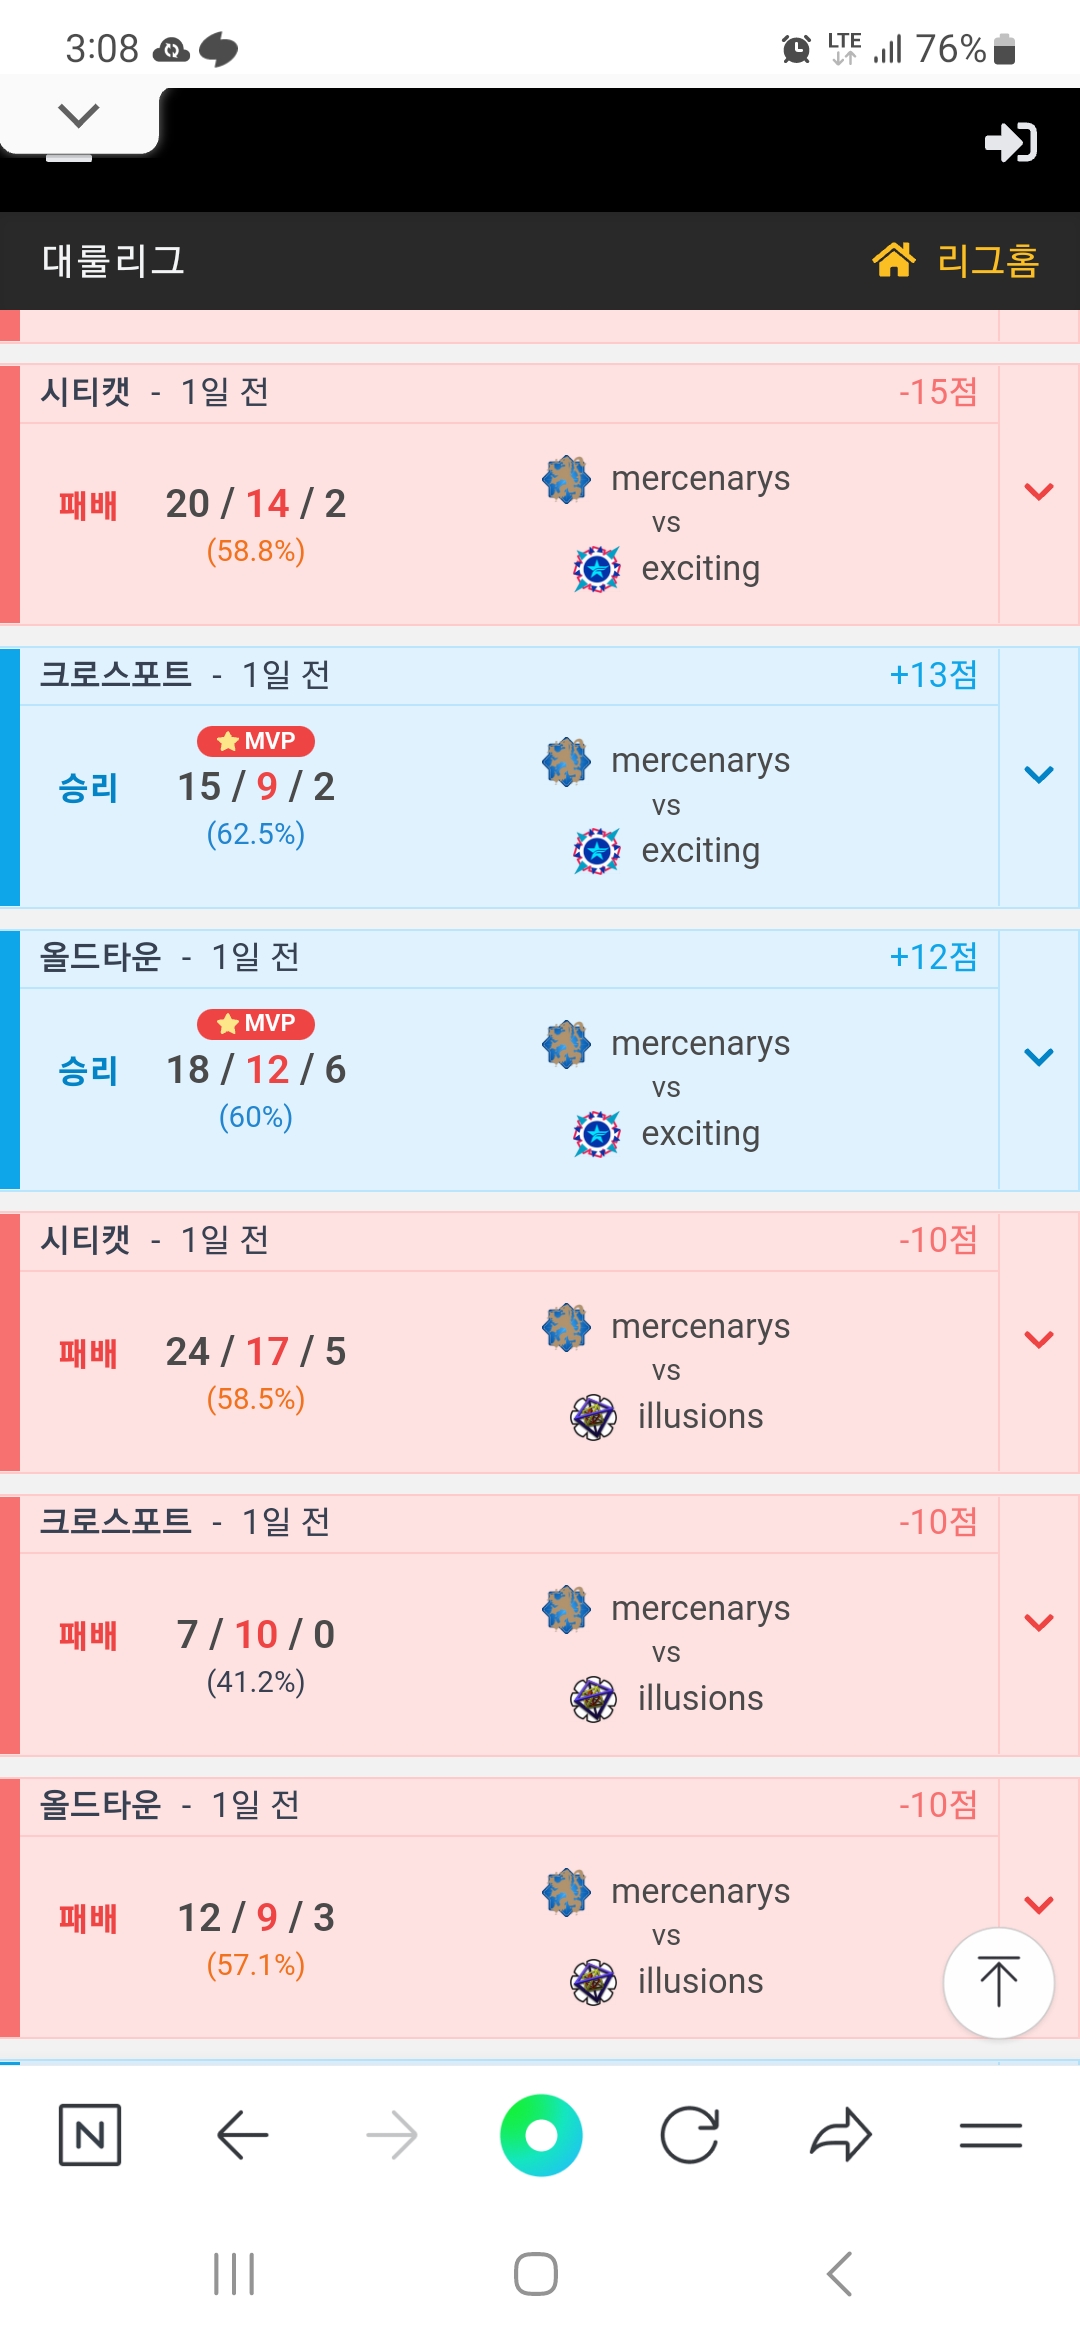Tap the MVP badge on 올드타운 match
1080x2340 pixels.
(x=256, y=1023)
